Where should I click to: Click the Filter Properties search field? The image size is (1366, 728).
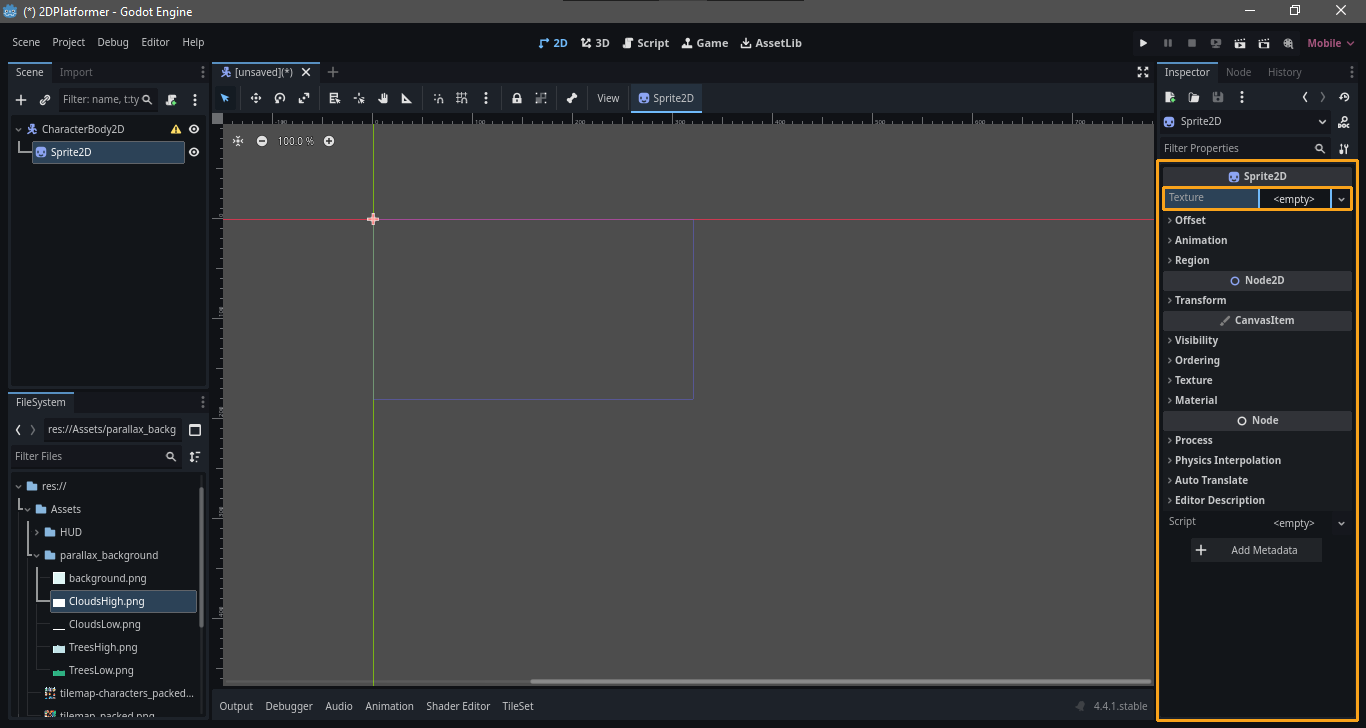pyautogui.click(x=1235, y=148)
